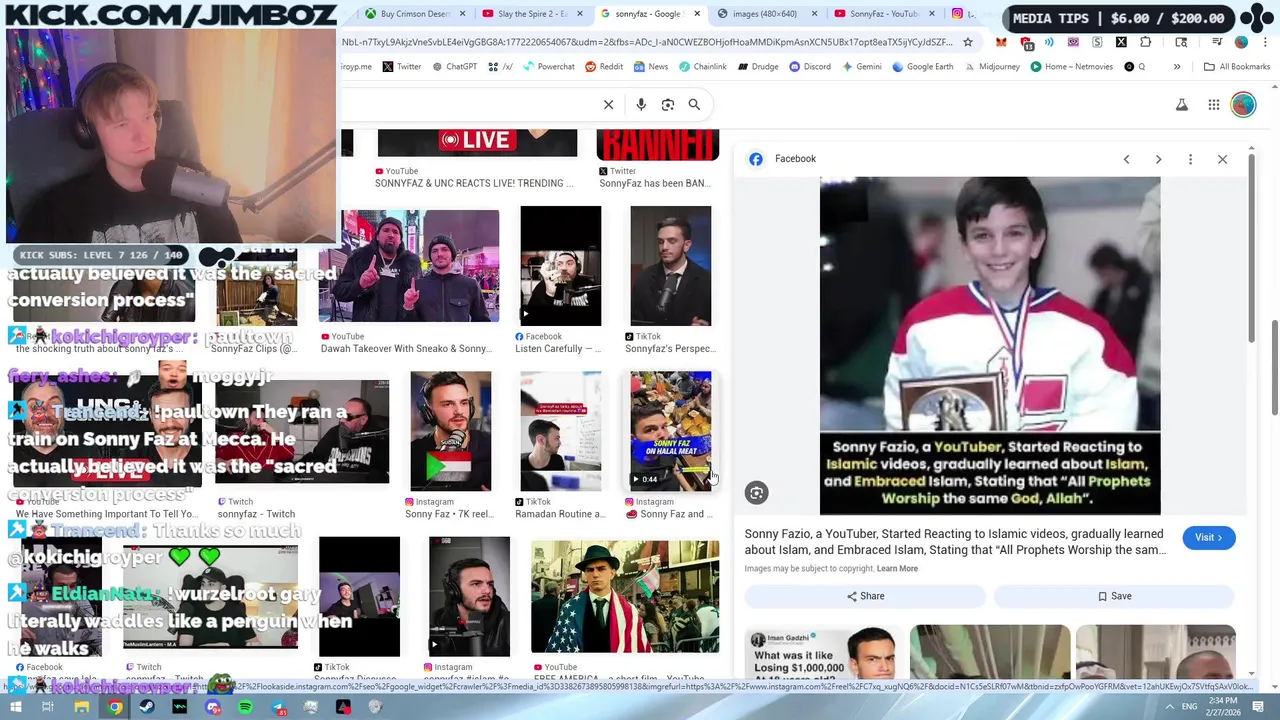The image size is (1280, 720).
Task: Open the News bookmark
Action: click(650, 67)
